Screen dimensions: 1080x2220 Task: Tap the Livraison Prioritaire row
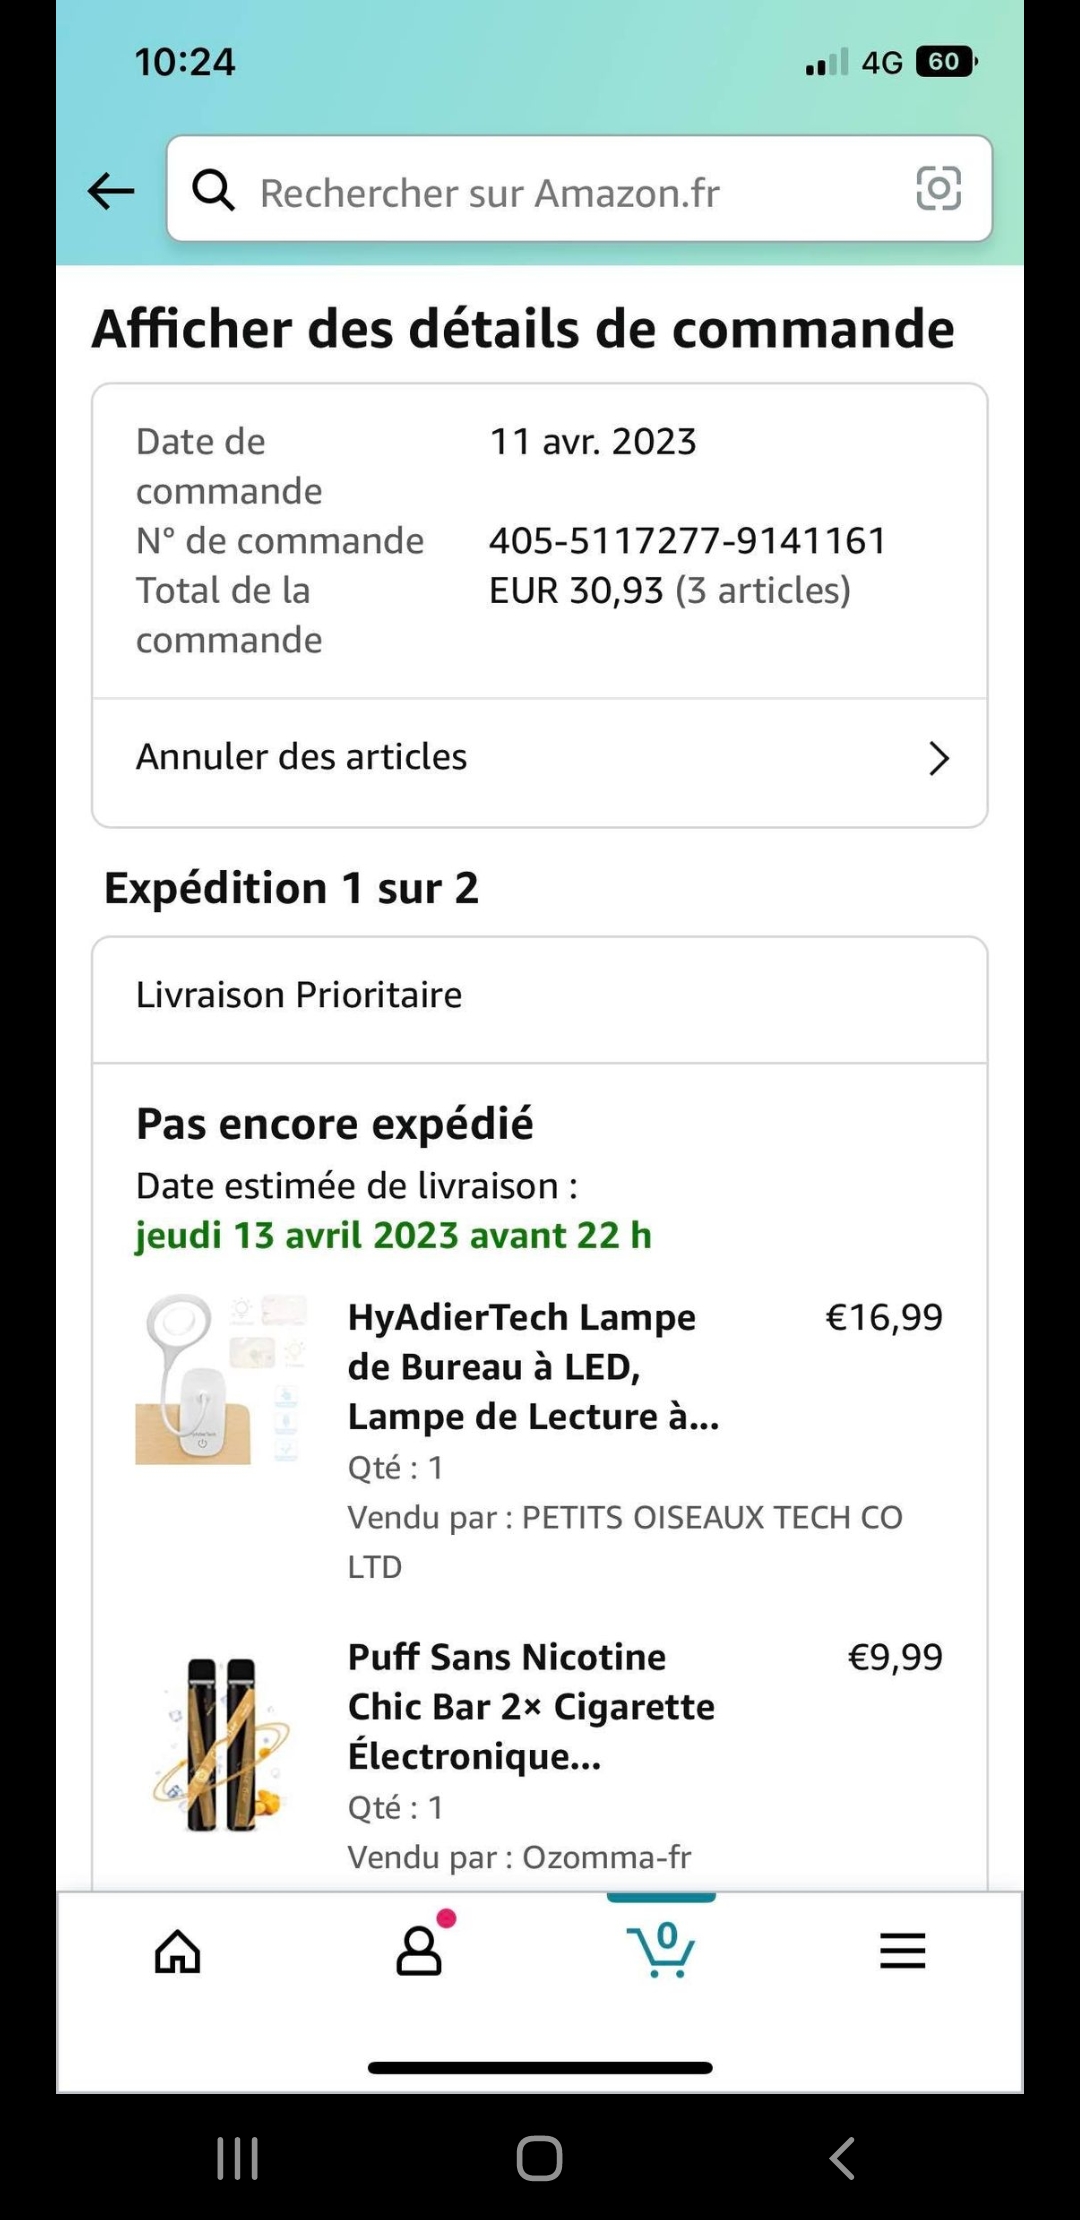[x=540, y=996]
